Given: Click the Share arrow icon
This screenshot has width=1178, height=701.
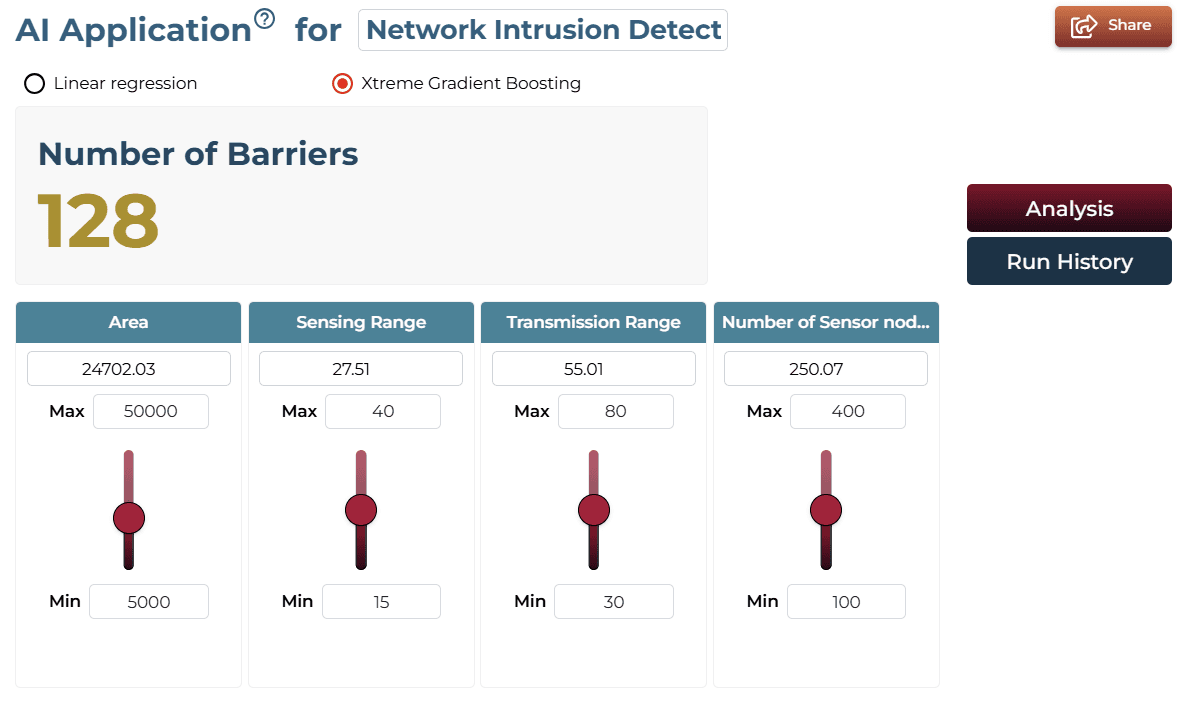Looking at the screenshot, I should coord(1083,26).
